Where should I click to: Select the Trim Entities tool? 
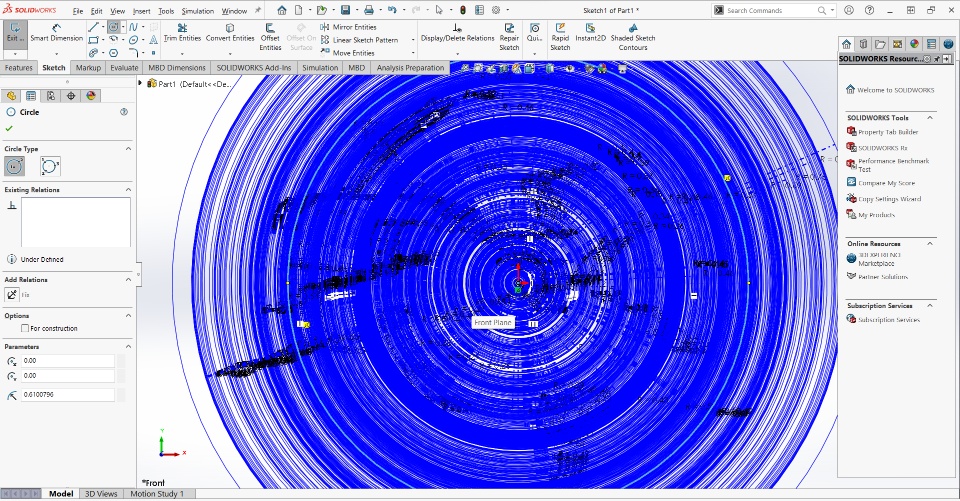pyautogui.click(x=182, y=32)
